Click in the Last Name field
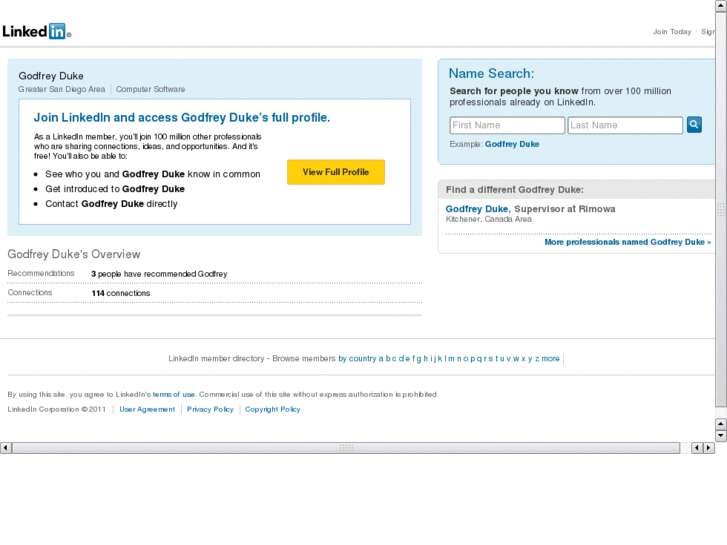 point(625,125)
